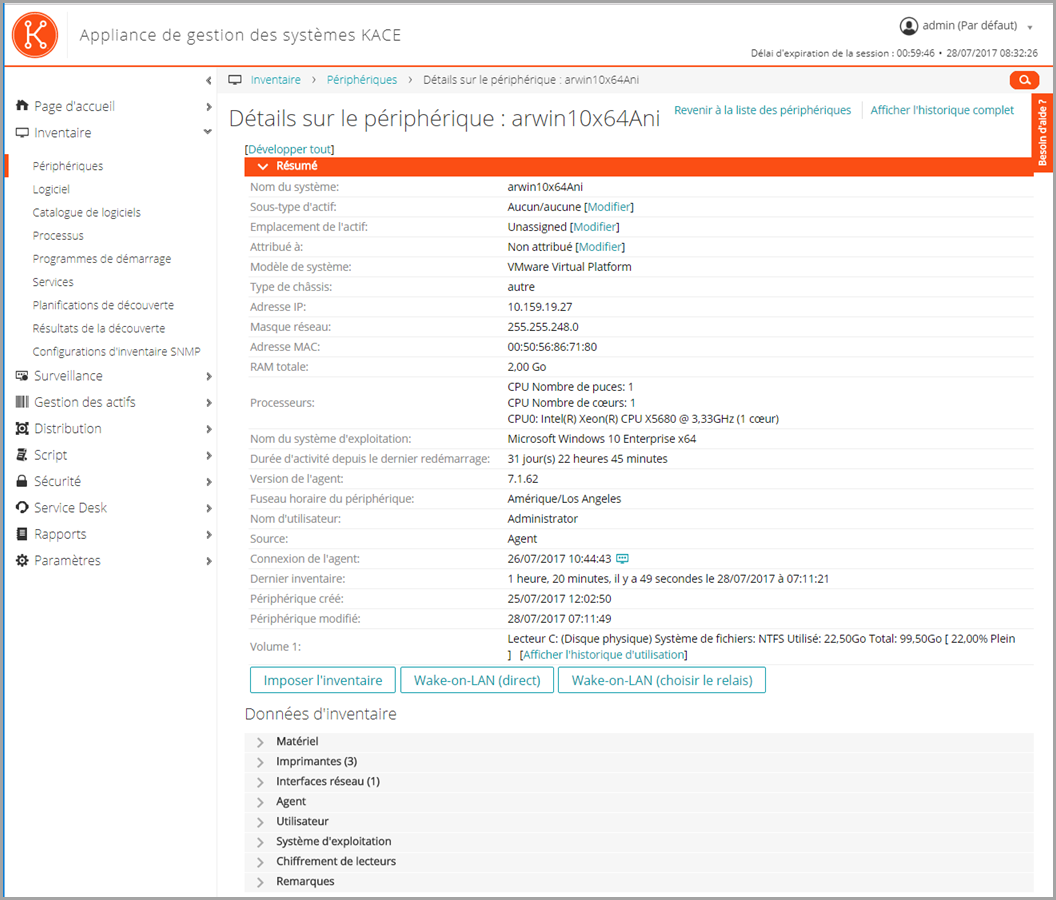Click the Imposer l'inventaire button
This screenshot has height=900, width=1056.
(x=323, y=680)
